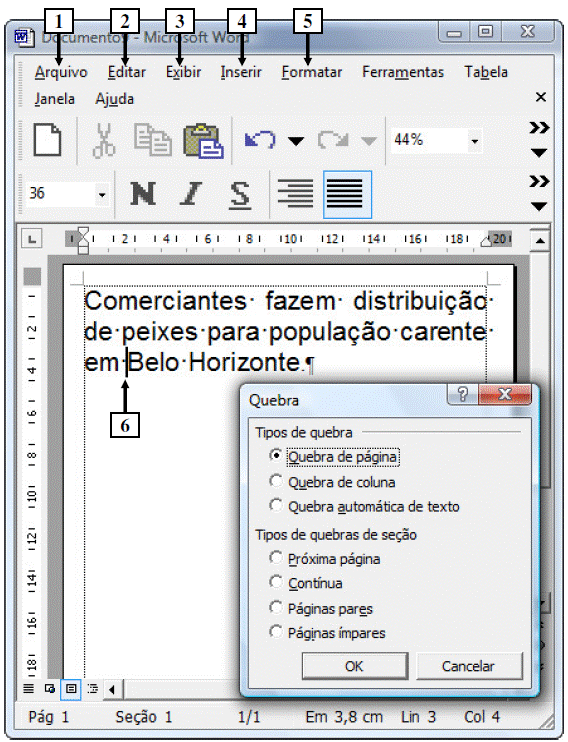Click the word Comerciantes in the document
The image size is (568, 742).
[x=165, y=301]
